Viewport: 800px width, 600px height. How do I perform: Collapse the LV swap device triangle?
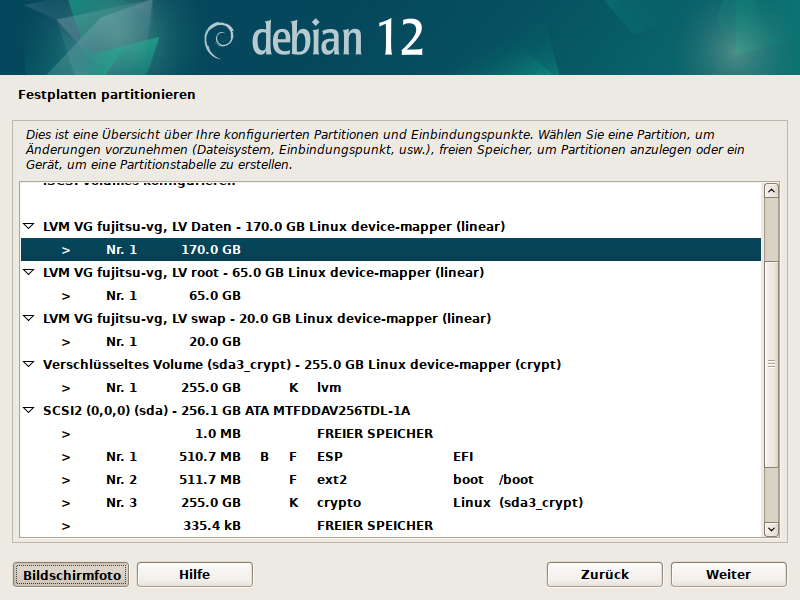(x=28, y=319)
